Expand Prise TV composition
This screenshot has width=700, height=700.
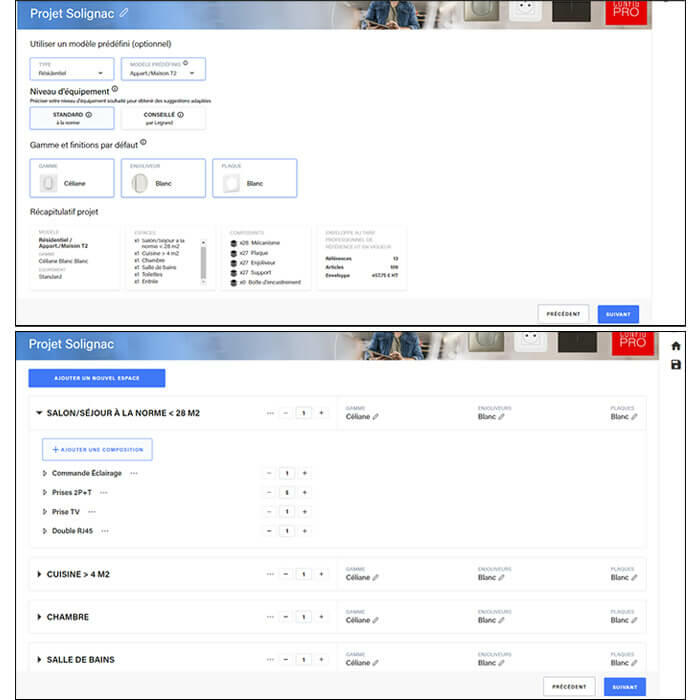[44, 512]
